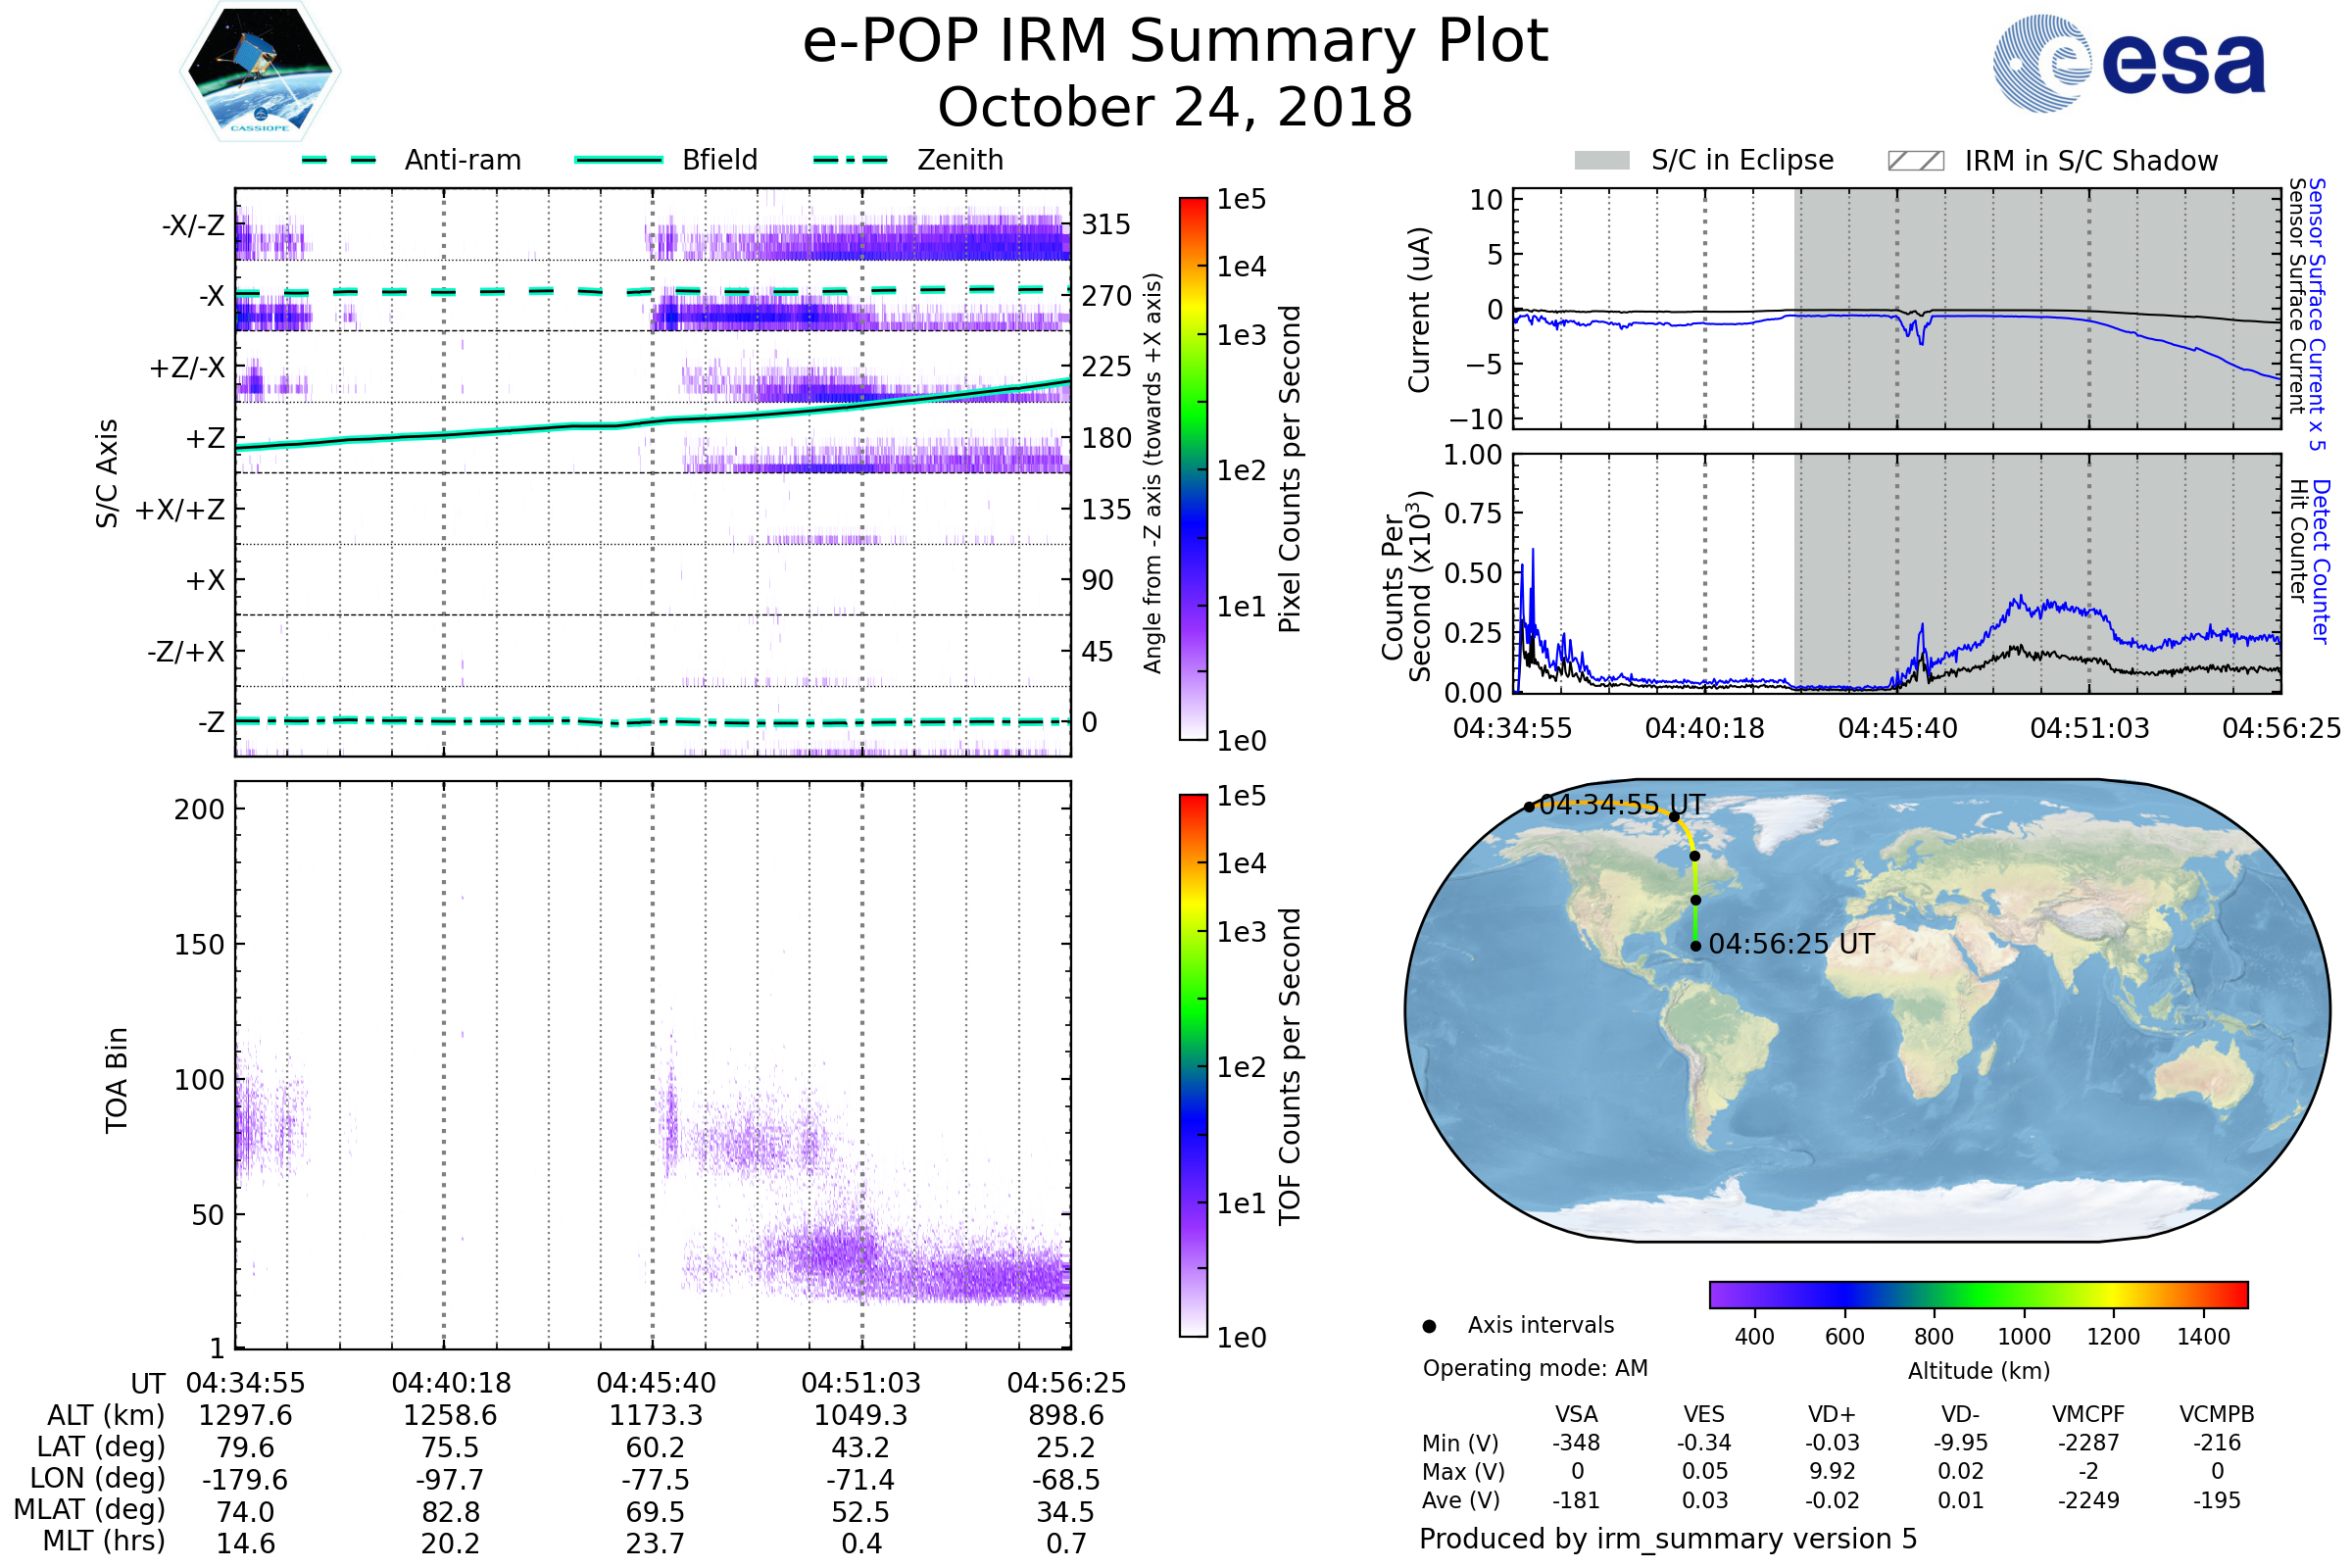Click the Sensor Surface Current x 5 blue label
Screen dimensions: 2352x1568
(2316, 314)
